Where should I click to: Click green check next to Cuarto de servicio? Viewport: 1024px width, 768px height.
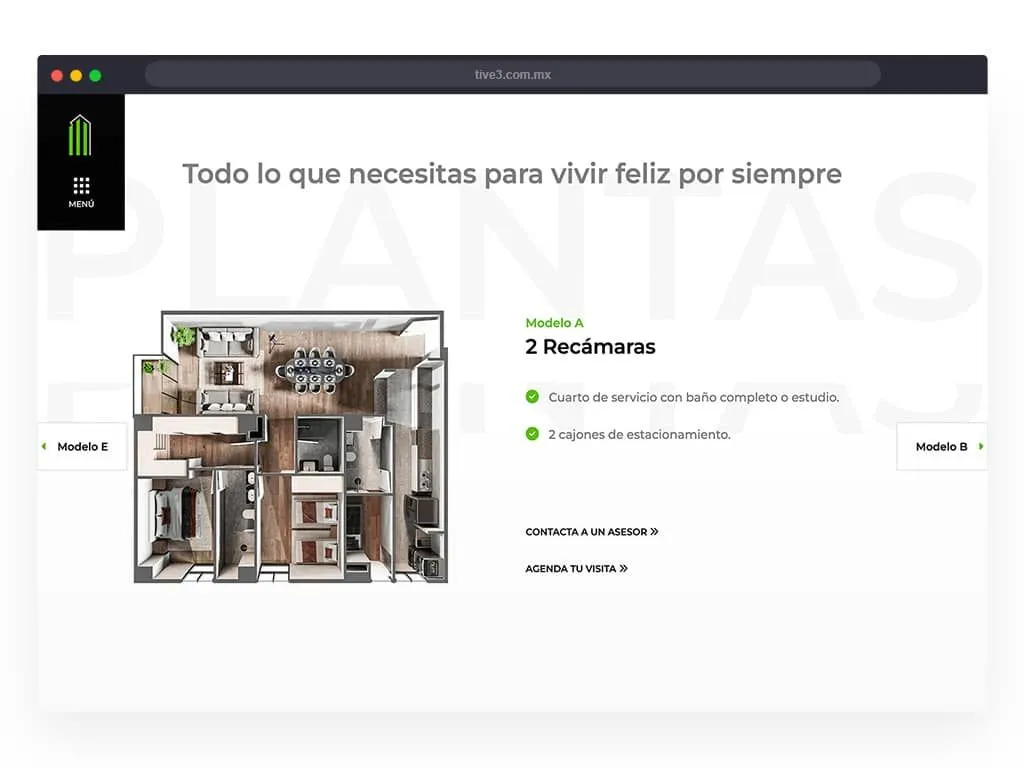[x=532, y=397]
